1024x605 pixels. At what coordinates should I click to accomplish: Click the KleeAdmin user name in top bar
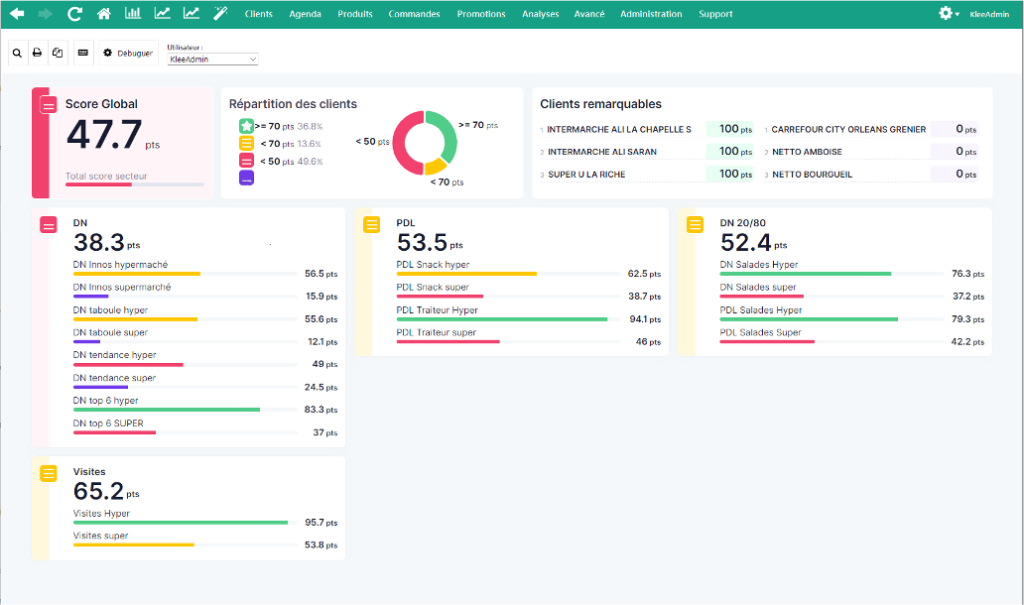pos(989,14)
